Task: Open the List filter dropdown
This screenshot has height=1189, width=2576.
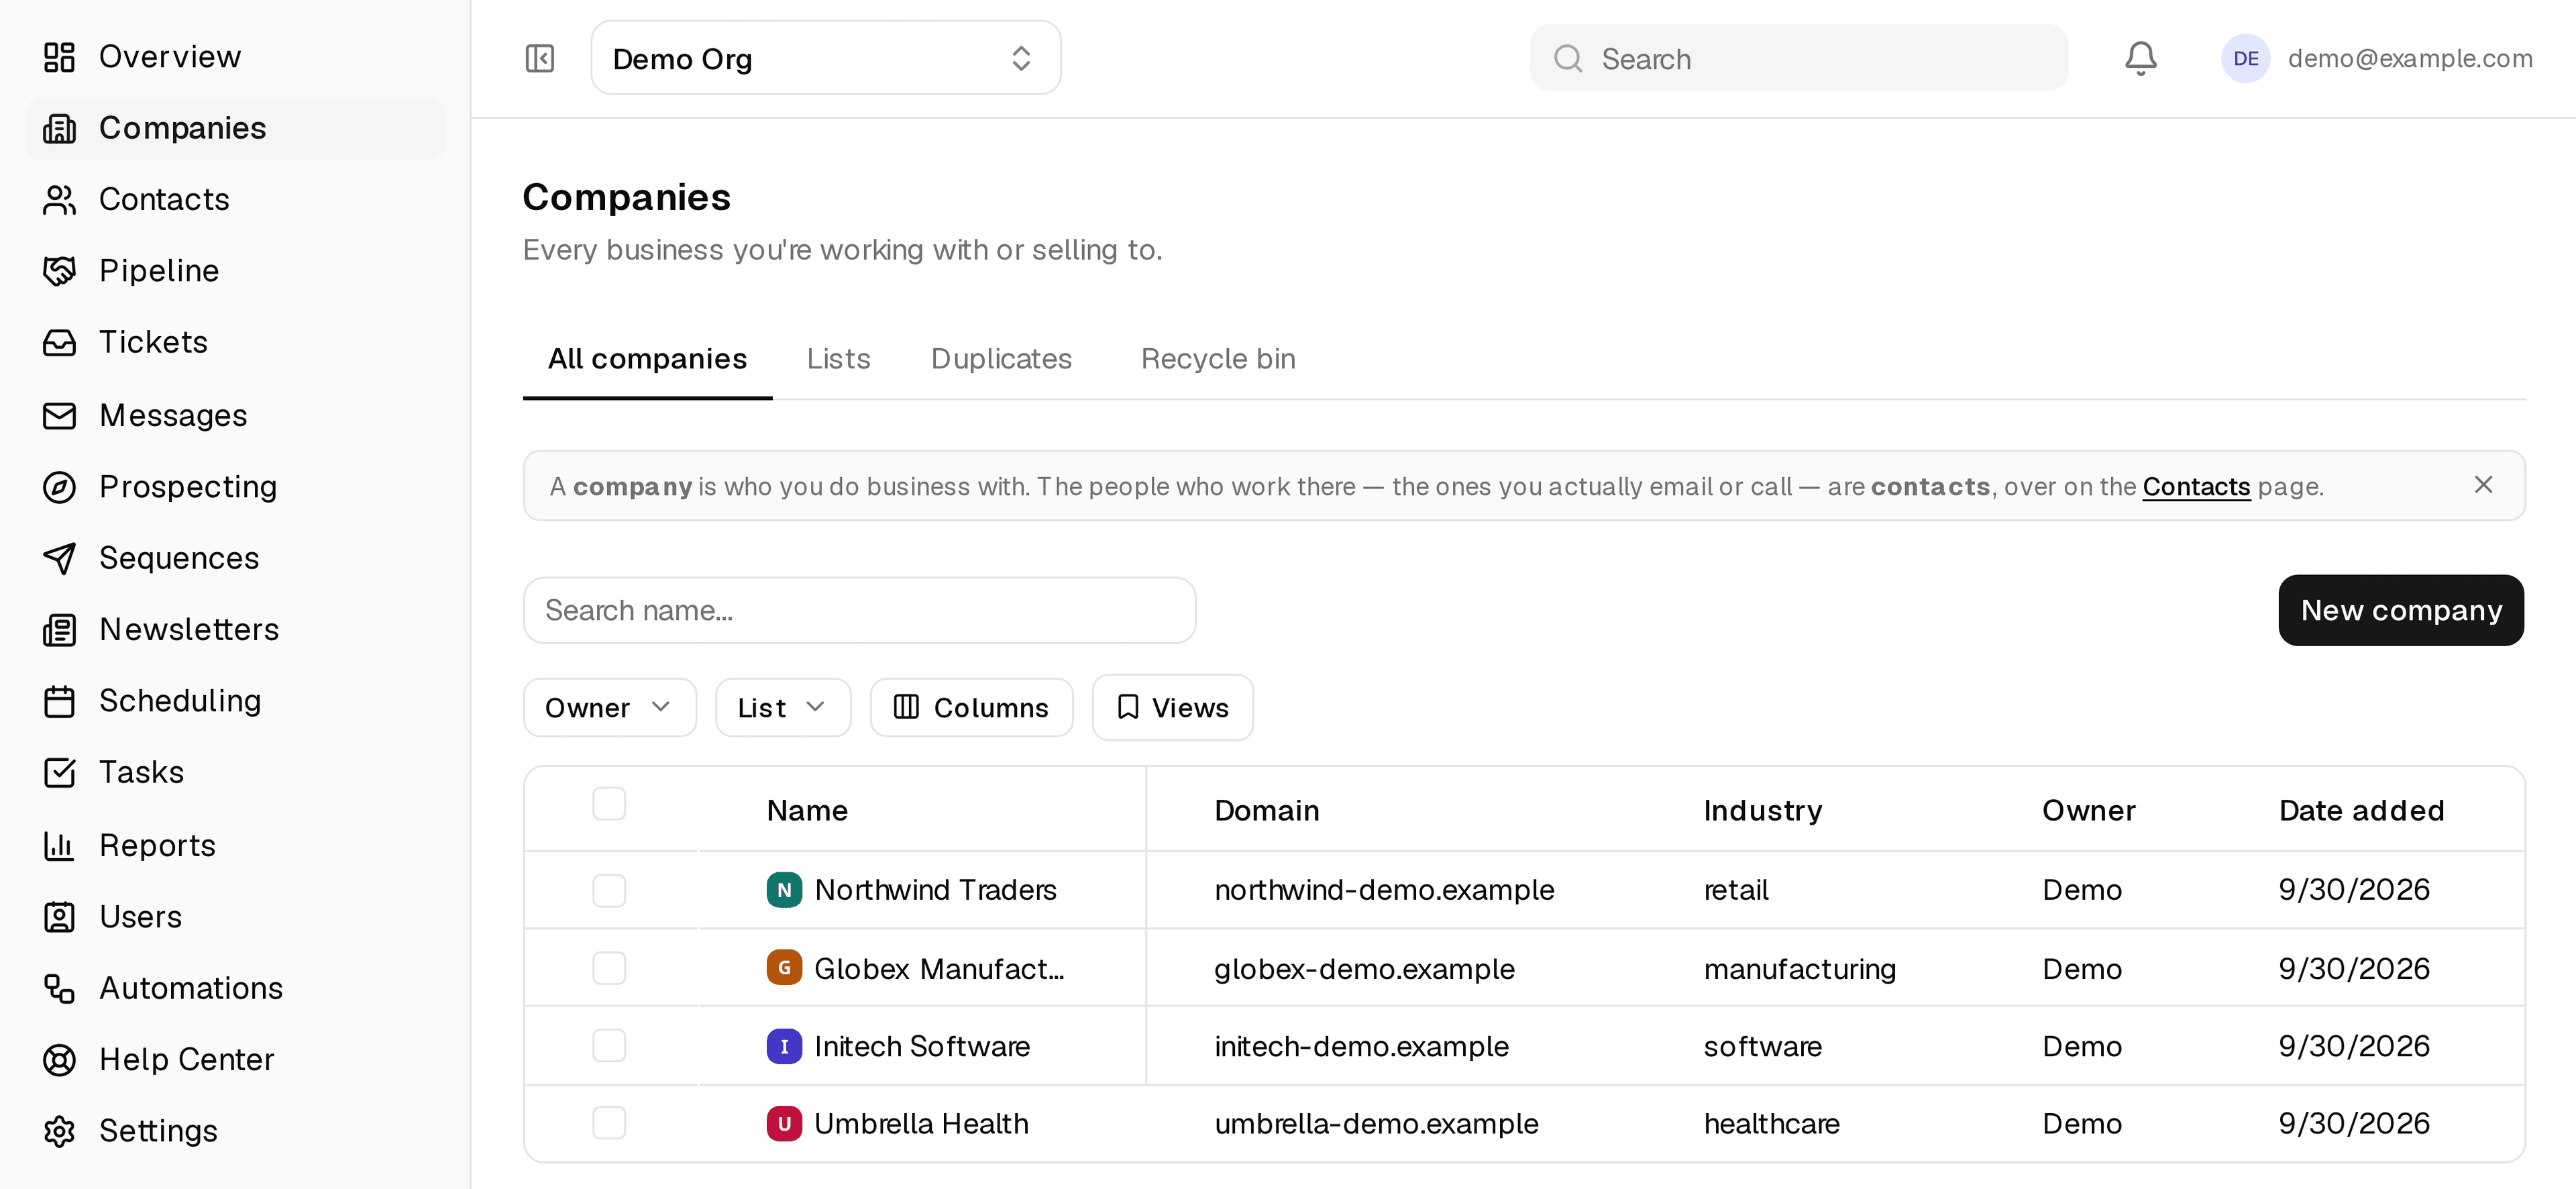Action: pos(783,708)
